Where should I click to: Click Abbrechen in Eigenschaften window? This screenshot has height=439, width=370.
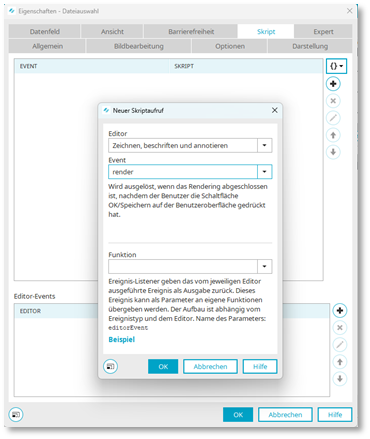(285, 415)
